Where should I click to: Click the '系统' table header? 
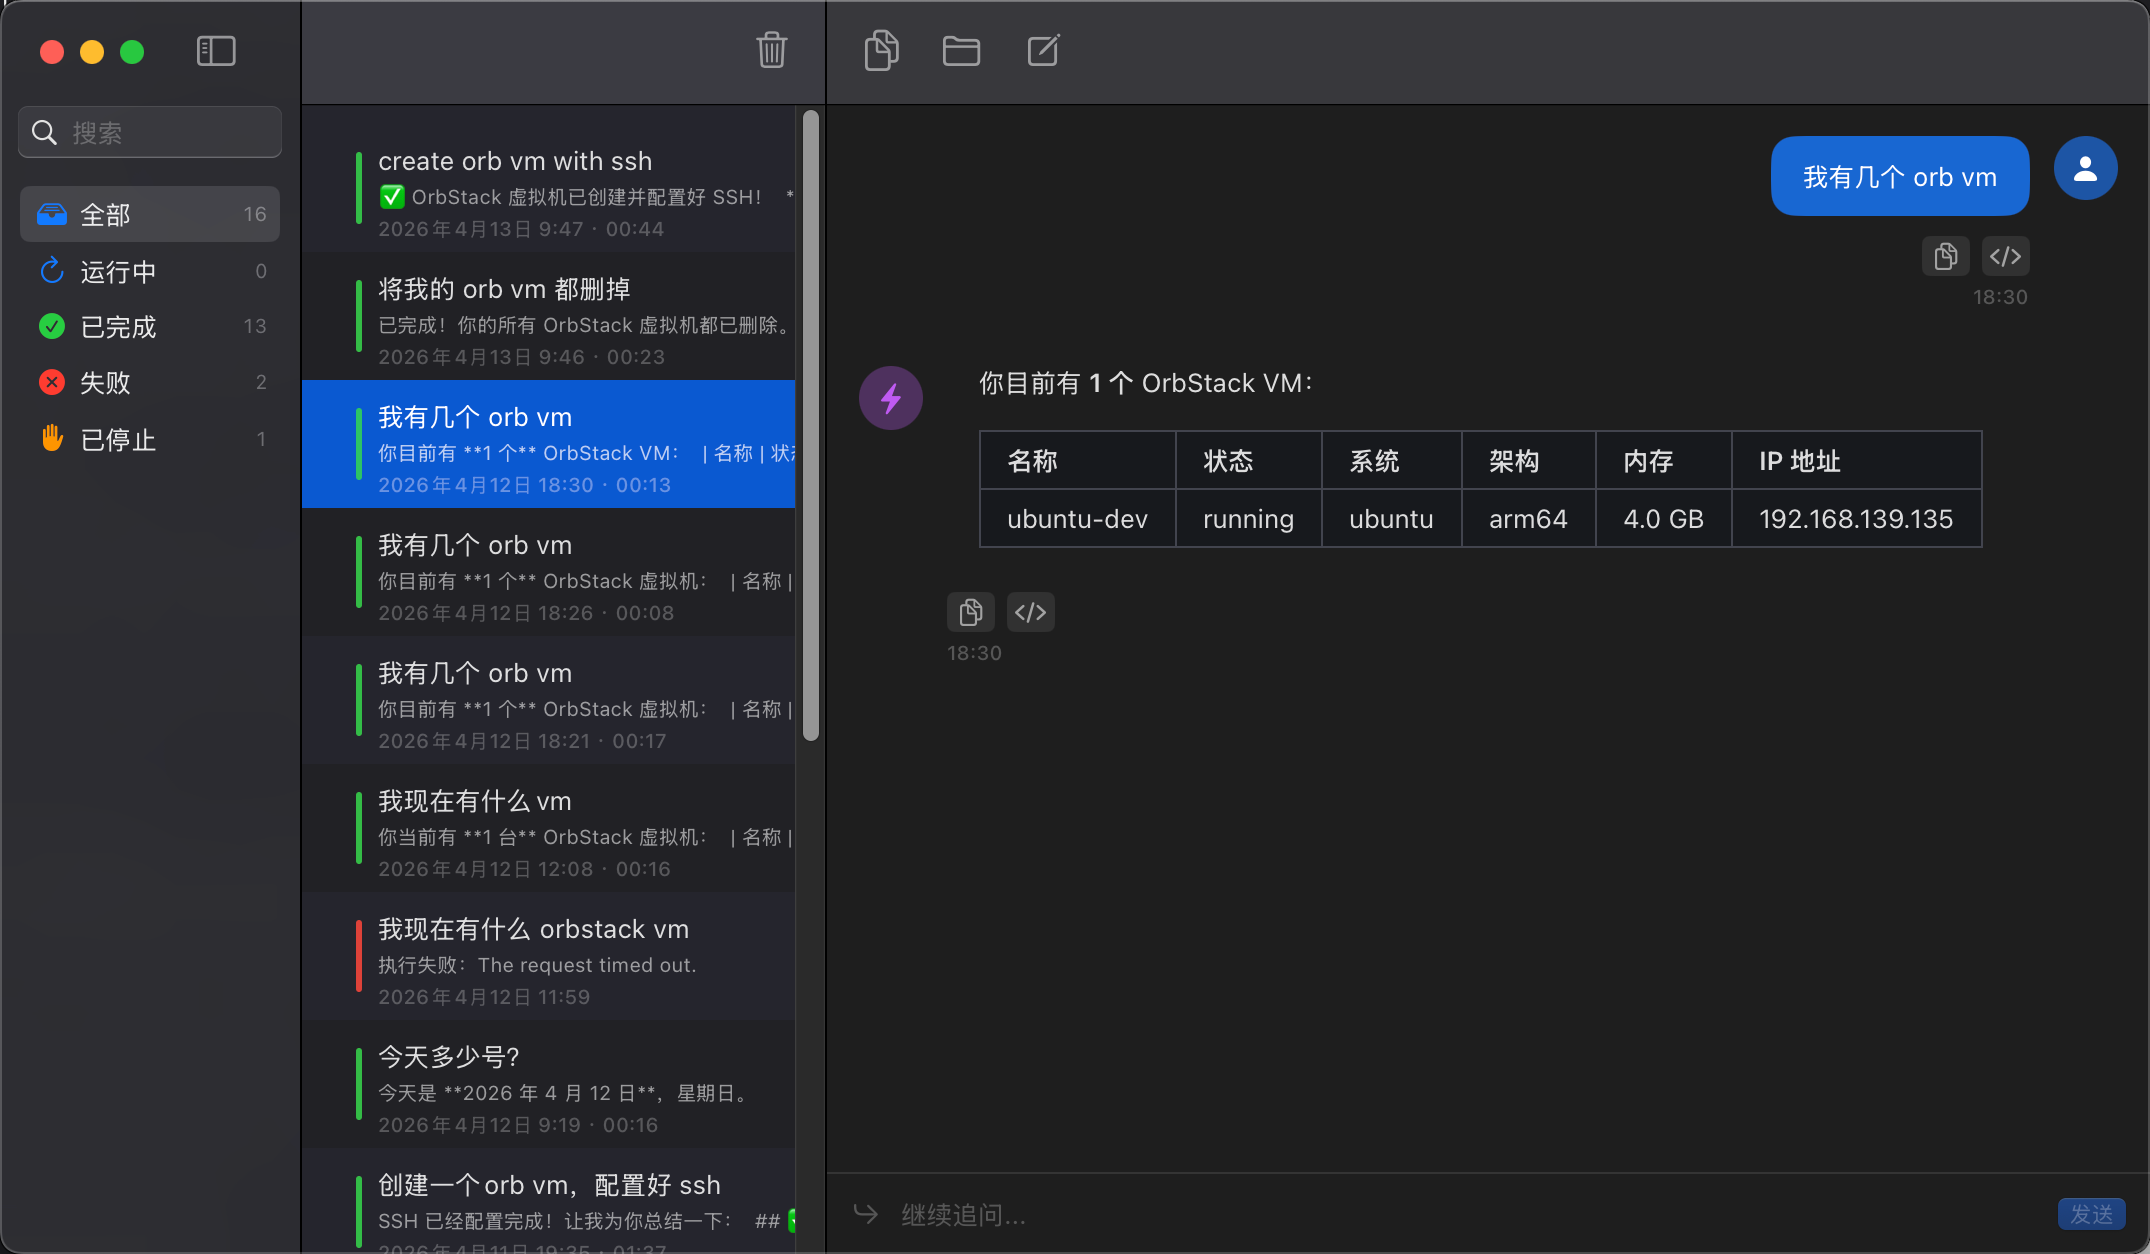pos(1391,461)
